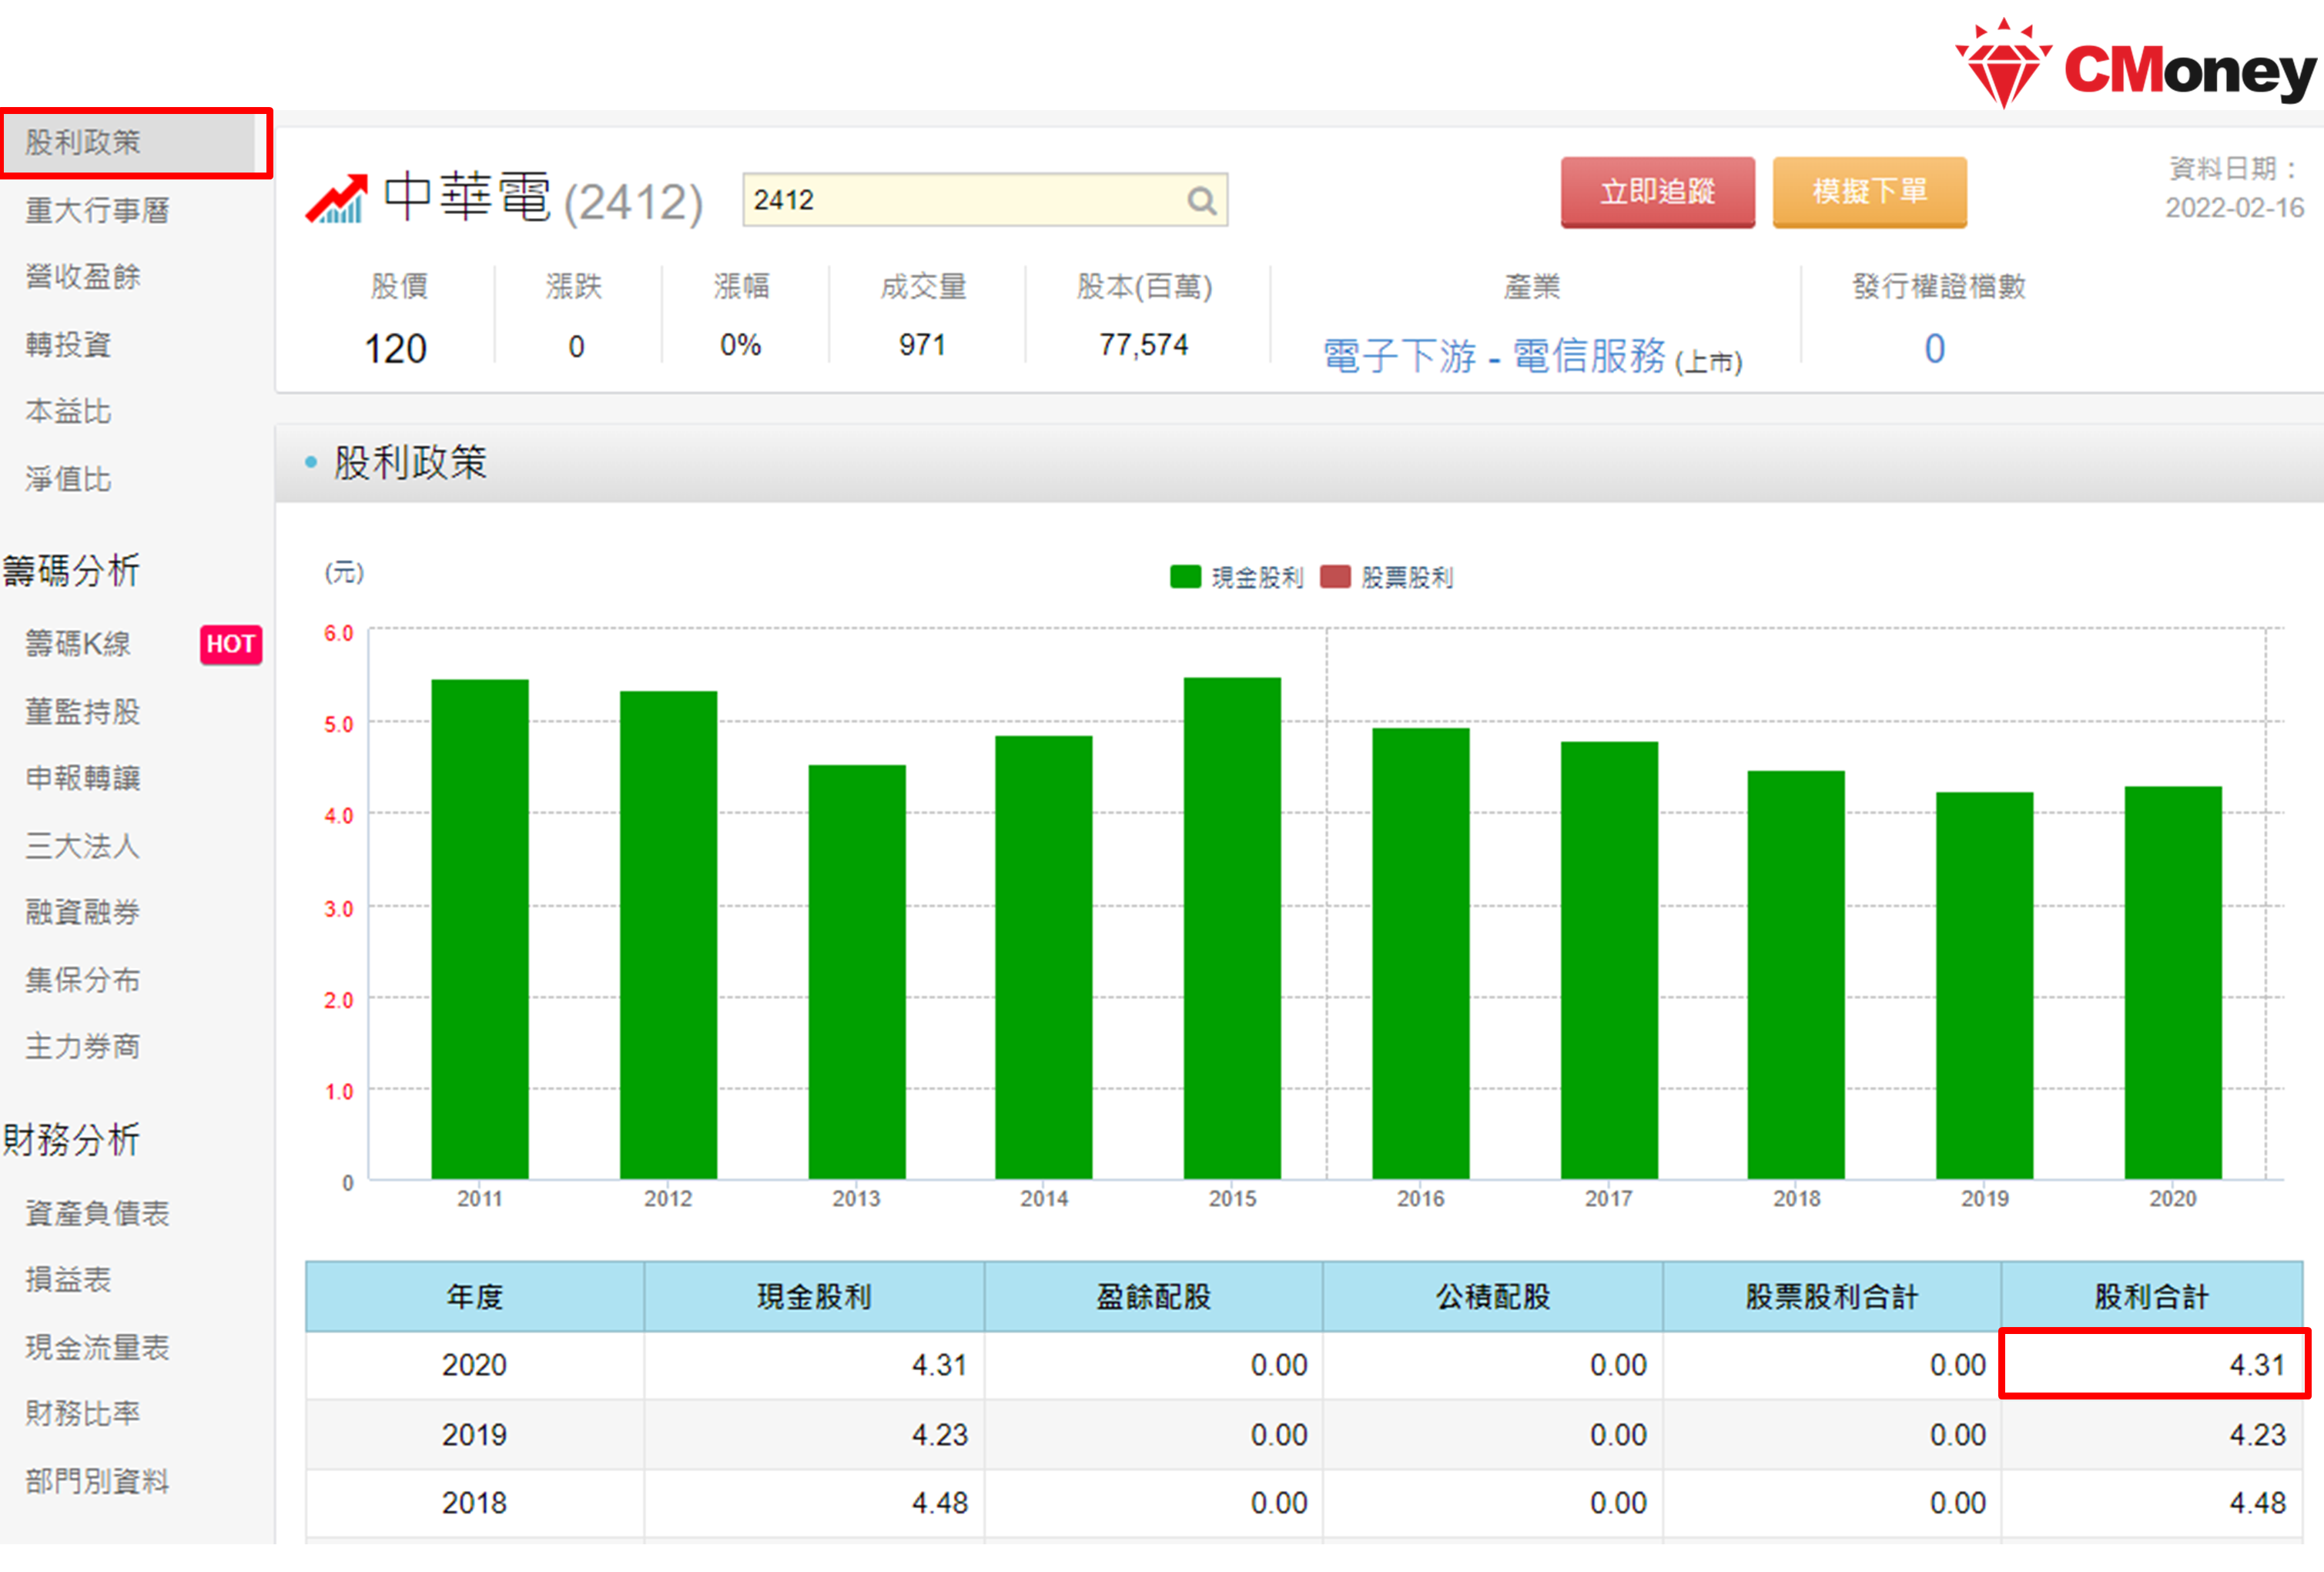Screen dimensions: 2324x1572
Task: Click the 股利合計 value 4.23
Action: 2257,1435
